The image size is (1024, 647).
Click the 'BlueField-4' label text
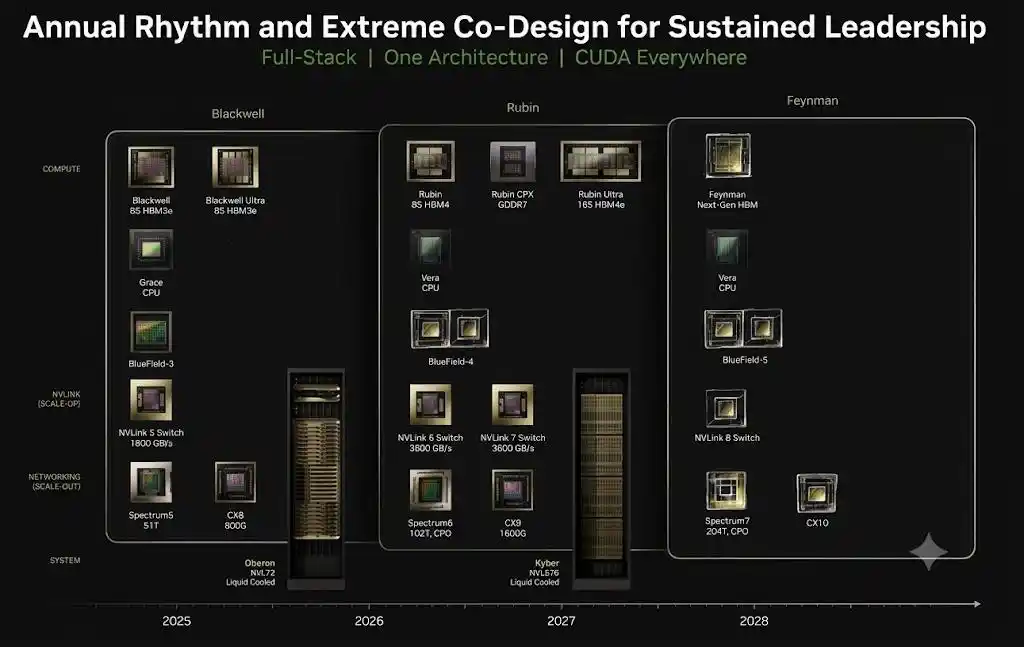click(451, 362)
